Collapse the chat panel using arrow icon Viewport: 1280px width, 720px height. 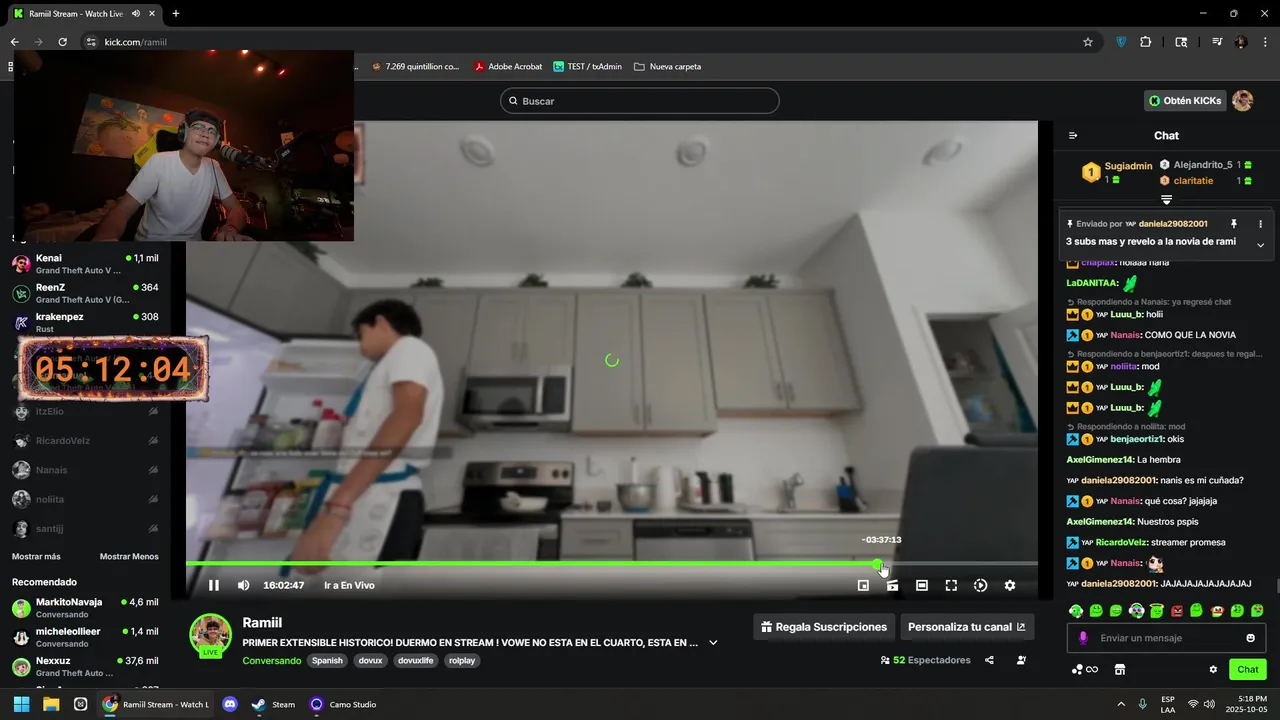point(1073,135)
